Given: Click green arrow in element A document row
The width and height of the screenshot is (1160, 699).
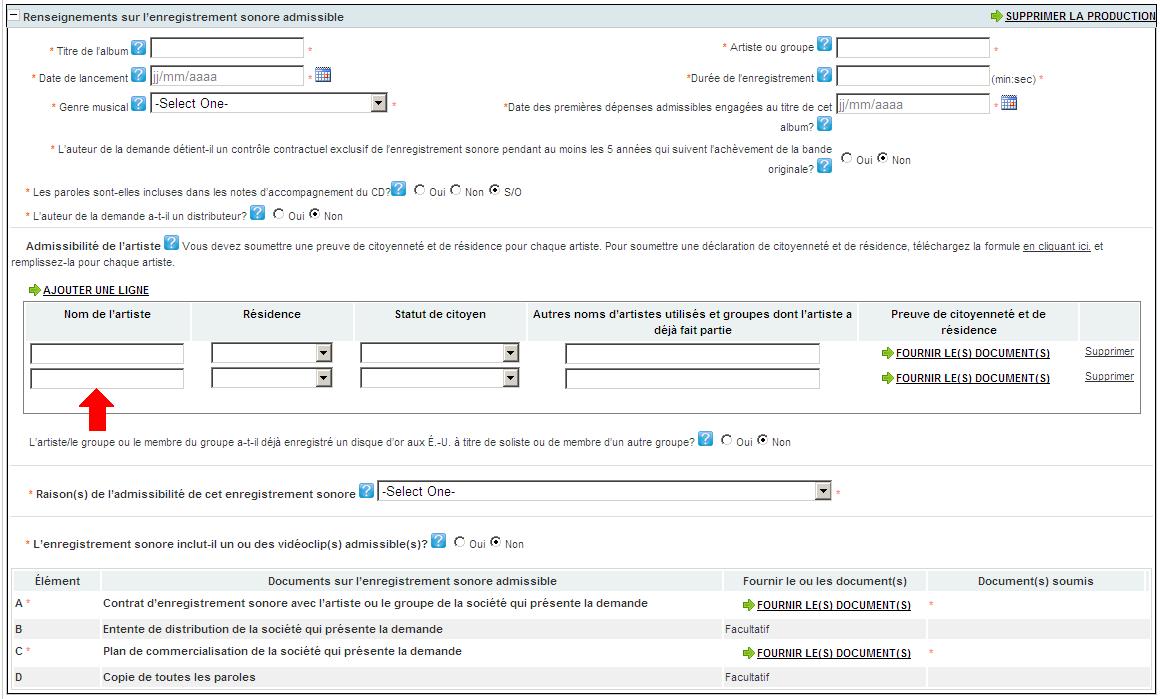Looking at the screenshot, I should click(749, 605).
